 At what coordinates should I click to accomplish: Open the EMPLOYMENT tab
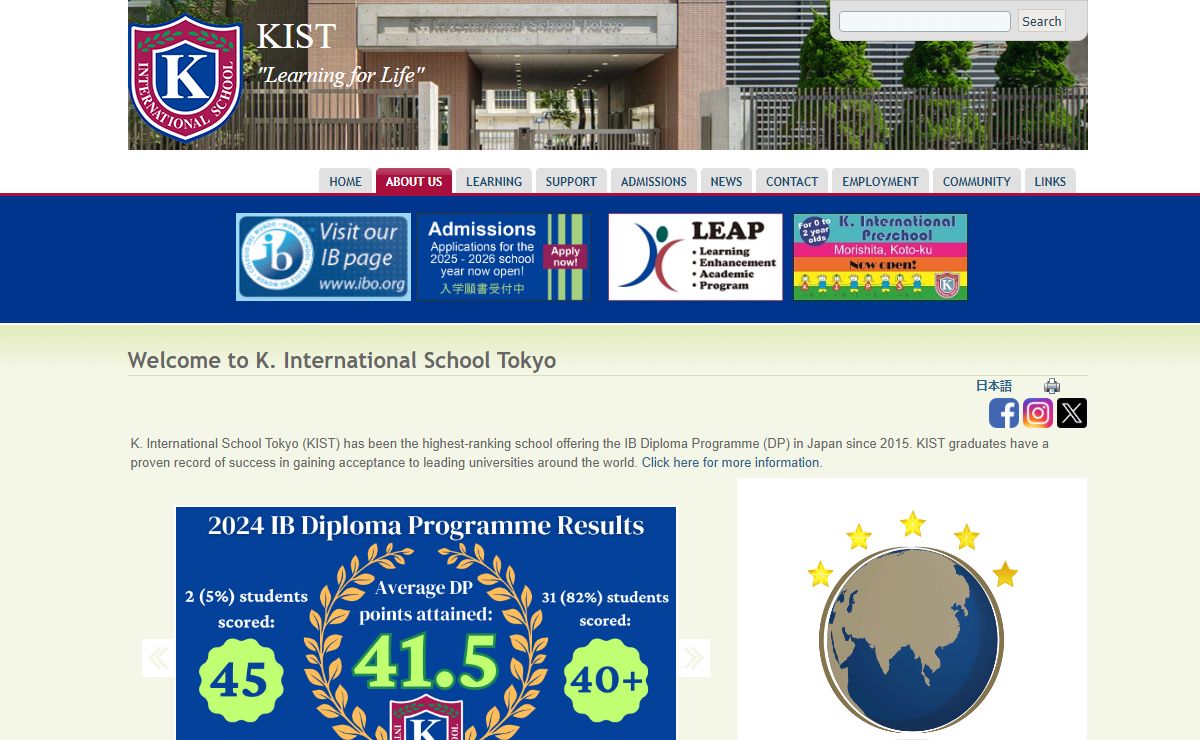tap(880, 181)
